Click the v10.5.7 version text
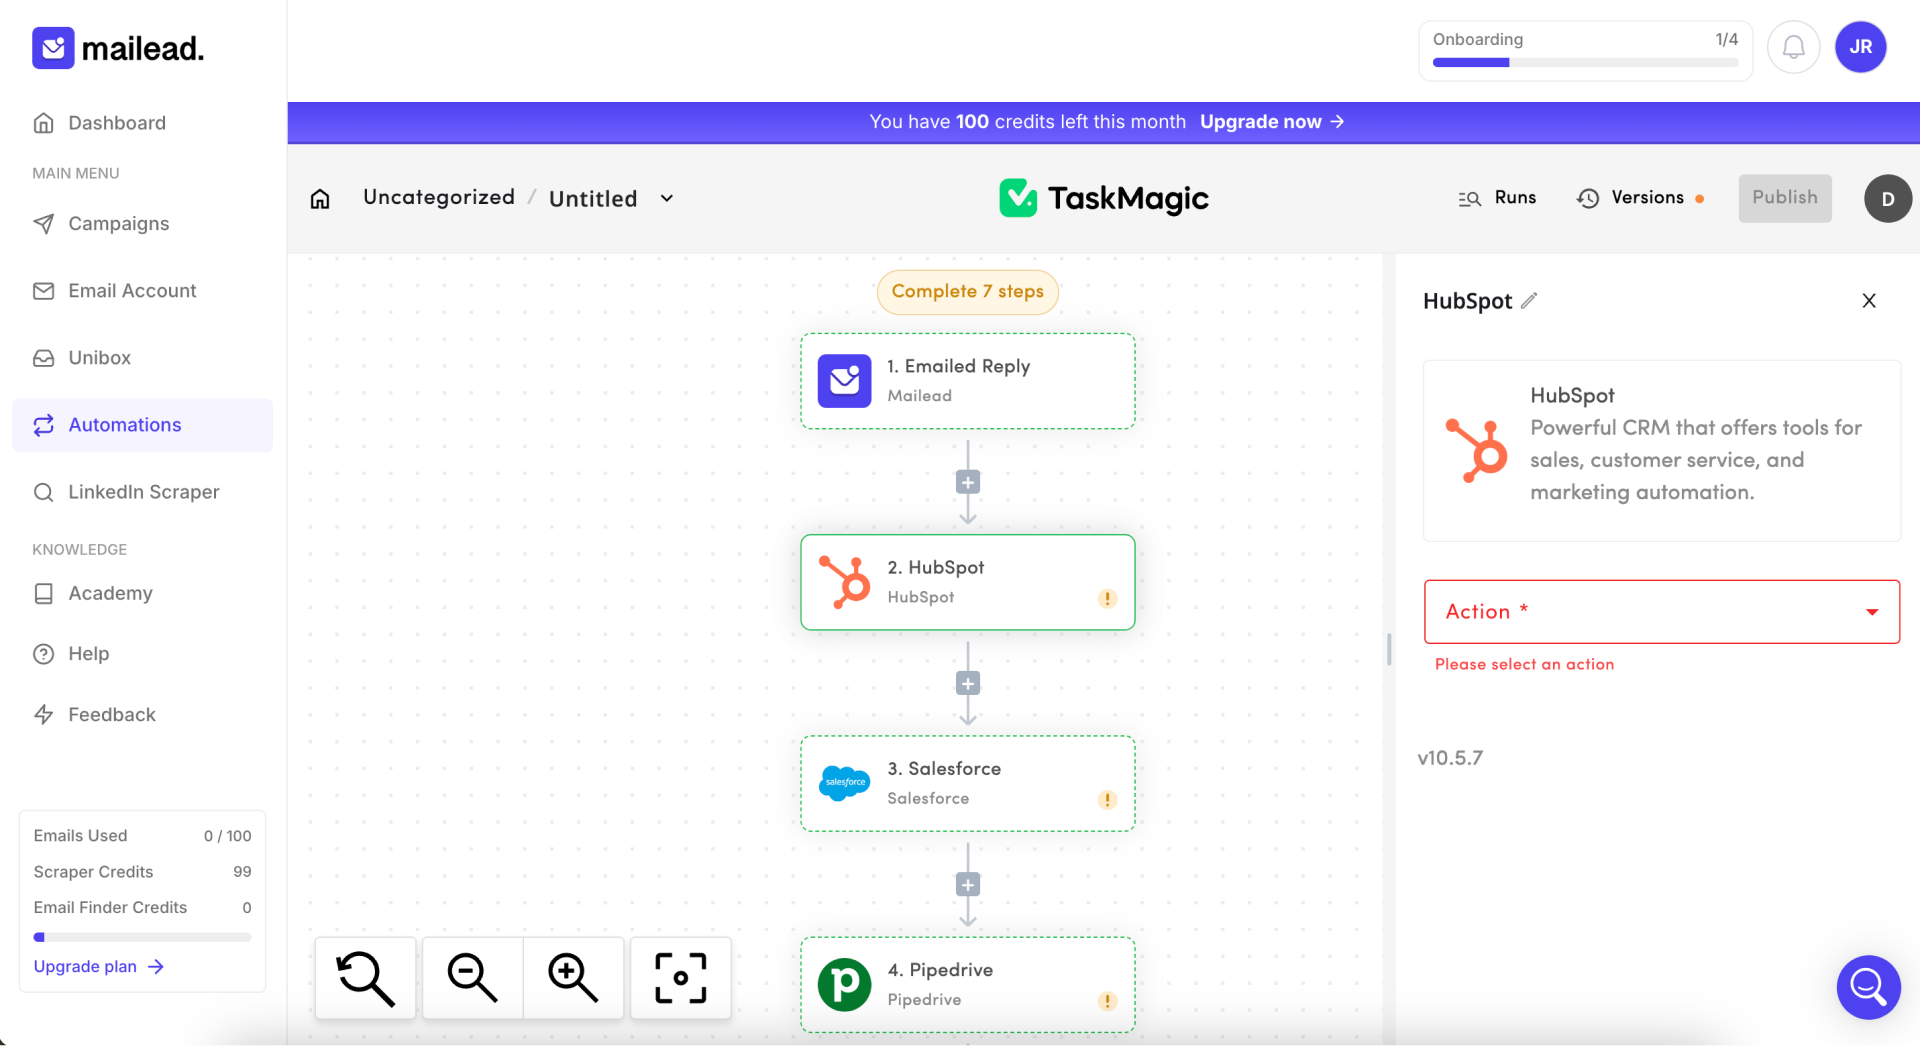This screenshot has width=1920, height=1046. point(1450,758)
